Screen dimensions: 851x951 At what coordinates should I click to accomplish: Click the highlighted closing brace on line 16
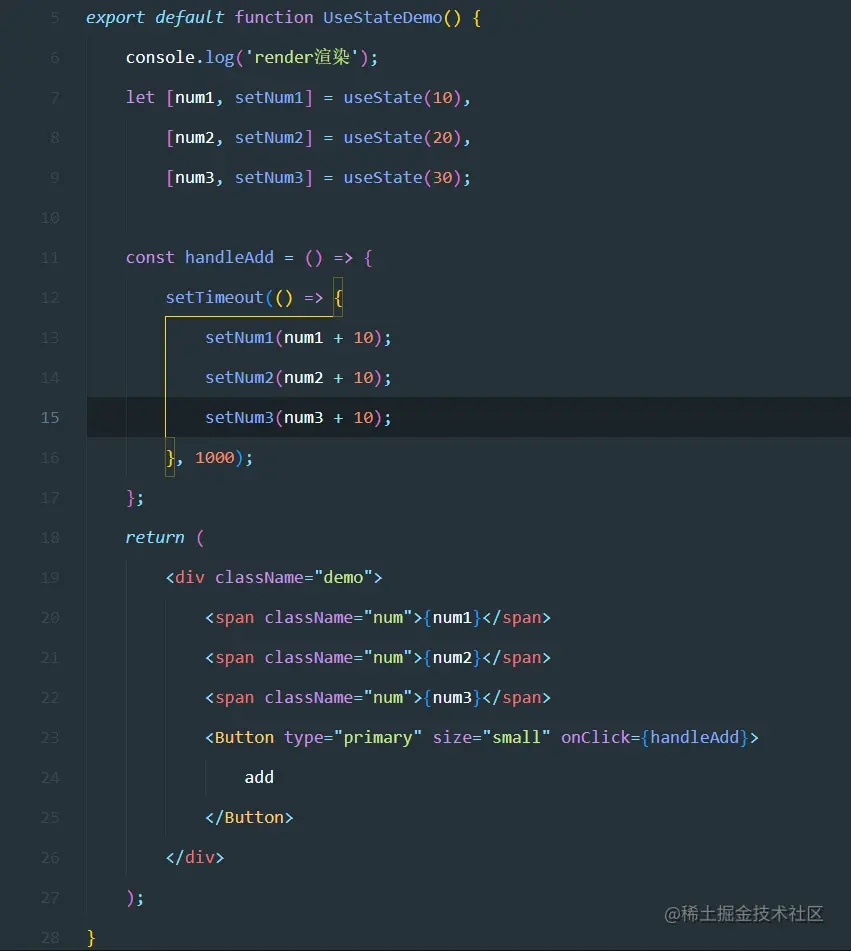[170, 457]
